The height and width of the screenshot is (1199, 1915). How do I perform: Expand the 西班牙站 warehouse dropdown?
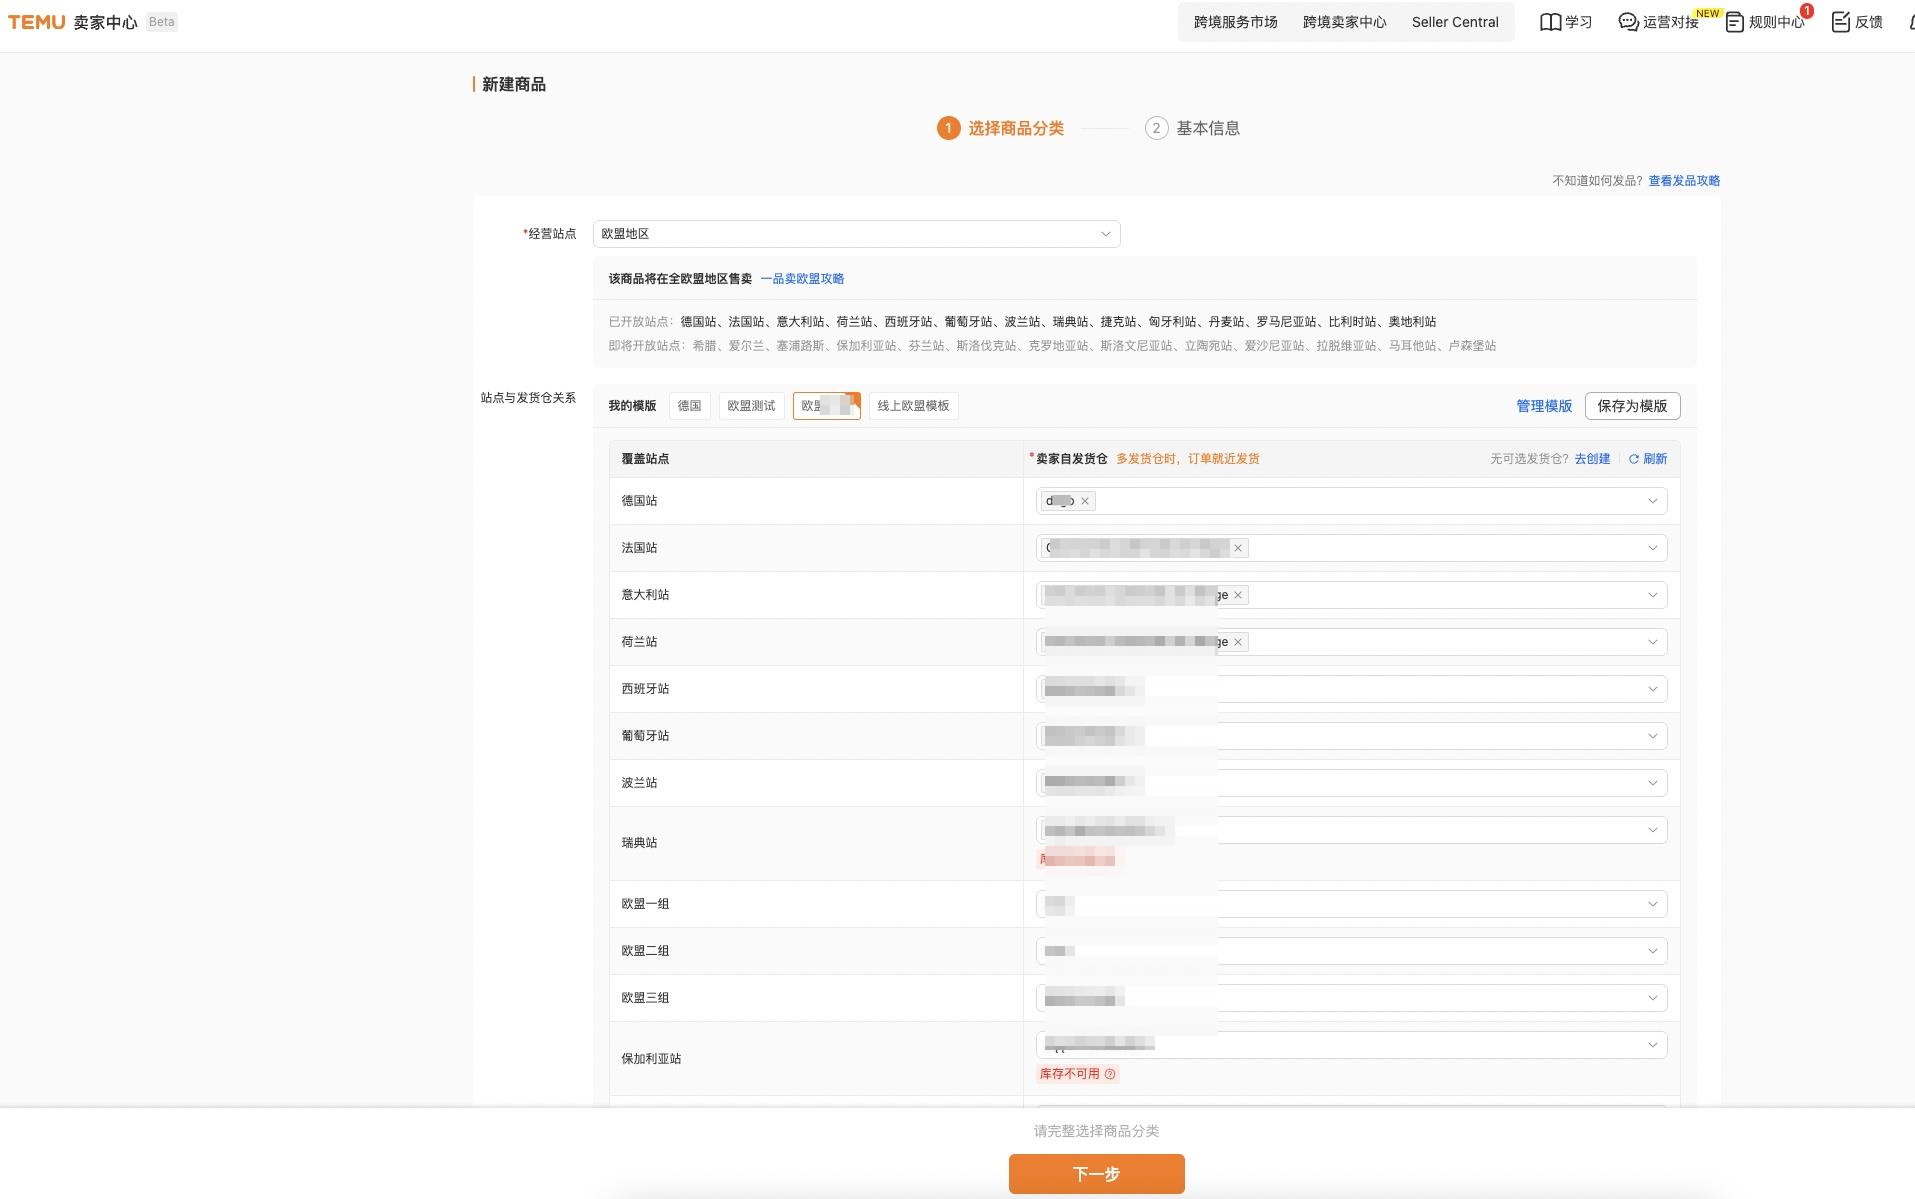click(1652, 689)
